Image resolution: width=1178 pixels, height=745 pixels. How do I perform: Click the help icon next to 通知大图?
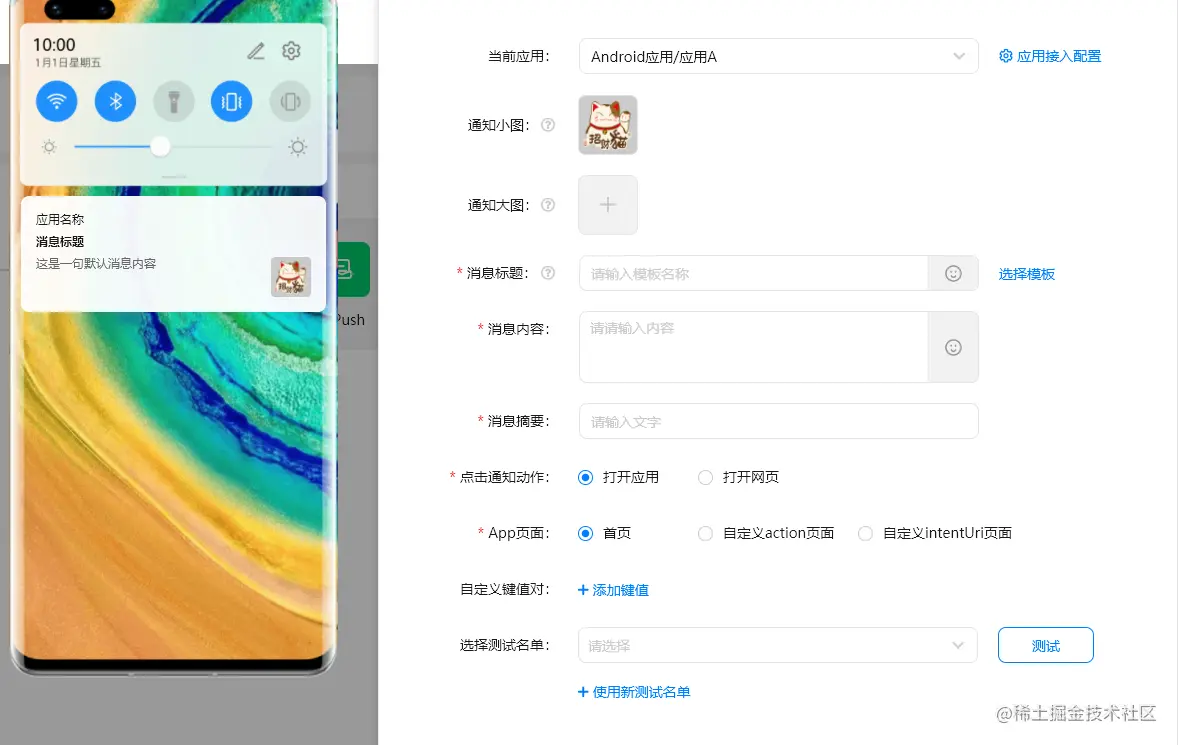(548, 205)
